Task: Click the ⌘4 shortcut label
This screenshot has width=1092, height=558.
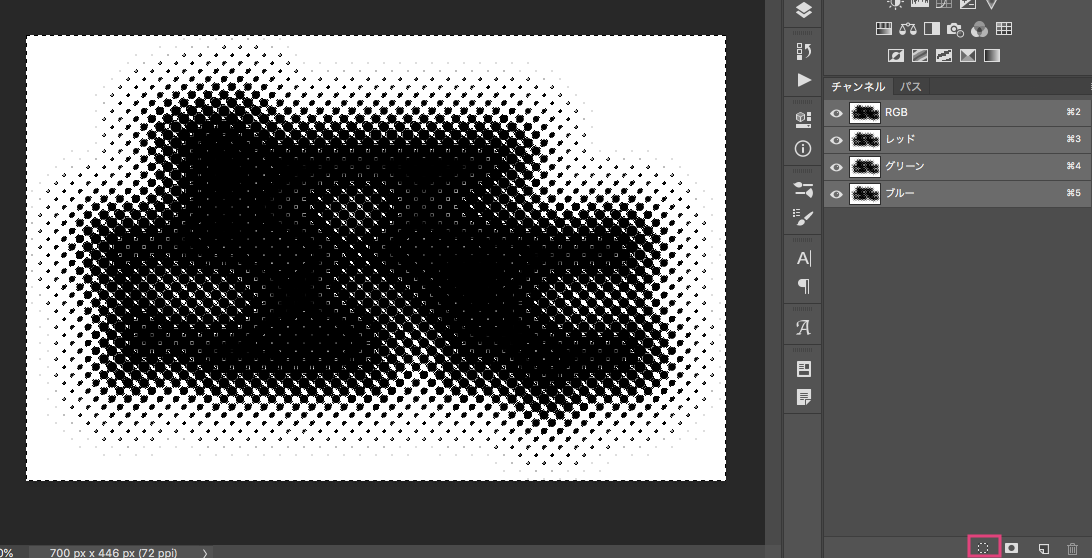Action: (x=1073, y=166)
